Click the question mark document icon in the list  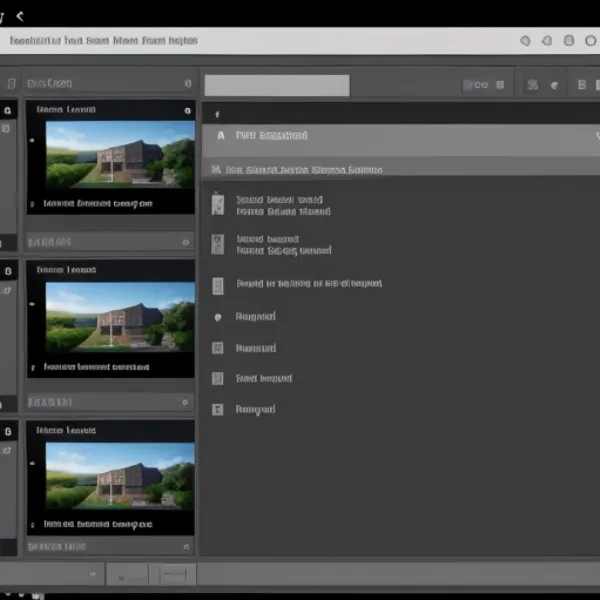(x=218, y=245)
